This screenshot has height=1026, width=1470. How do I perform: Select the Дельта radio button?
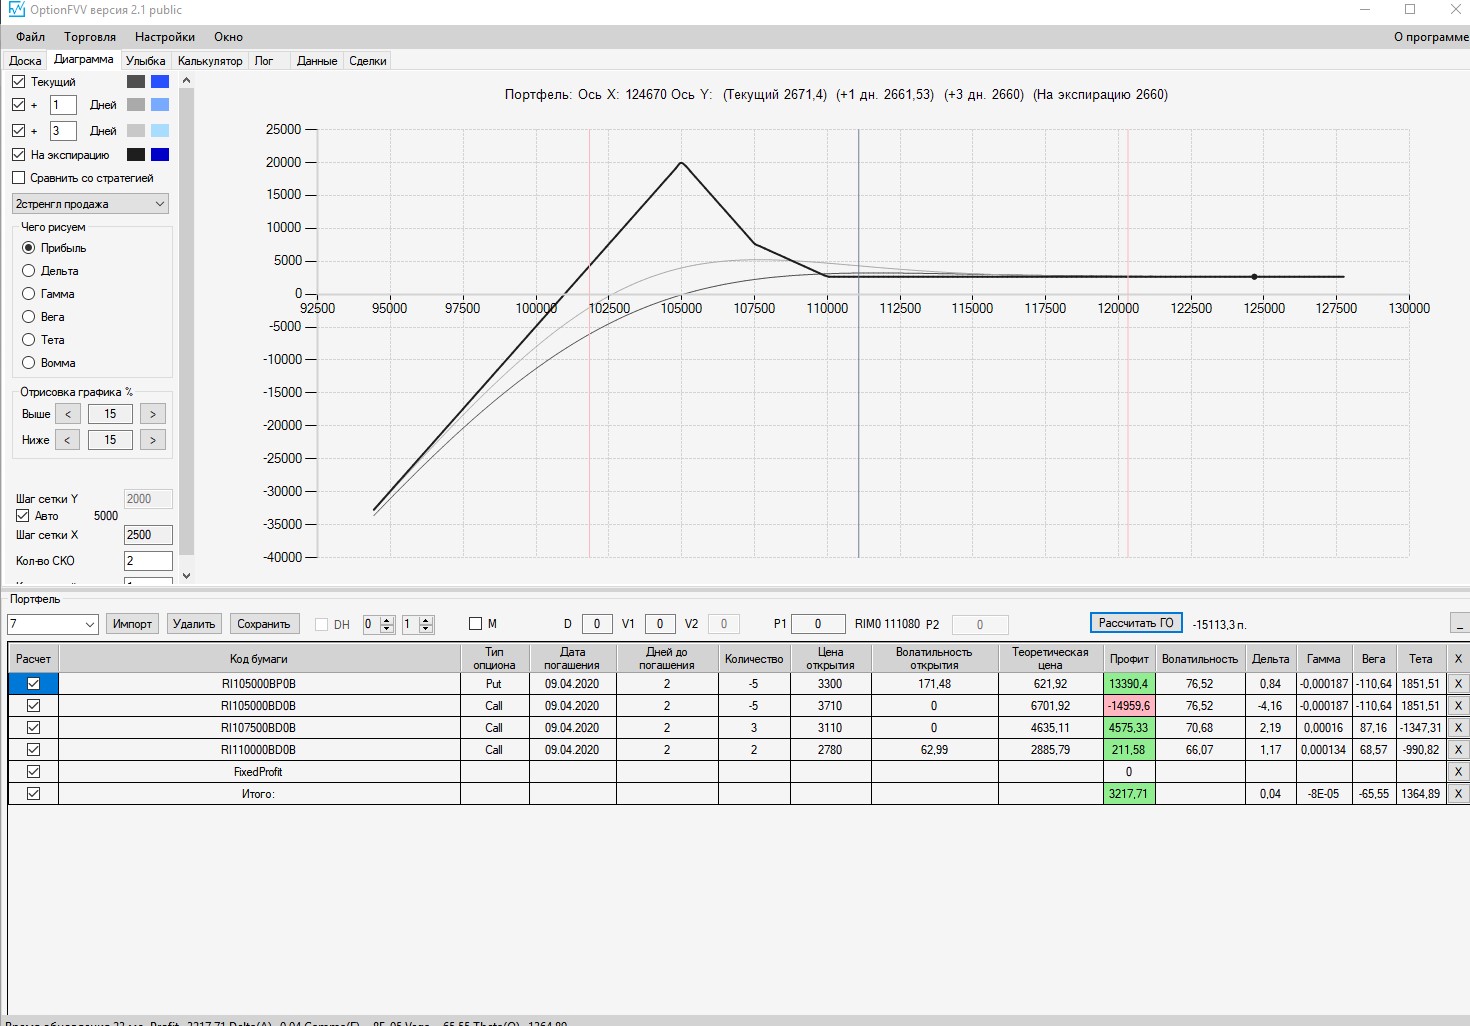coord(29,271)
